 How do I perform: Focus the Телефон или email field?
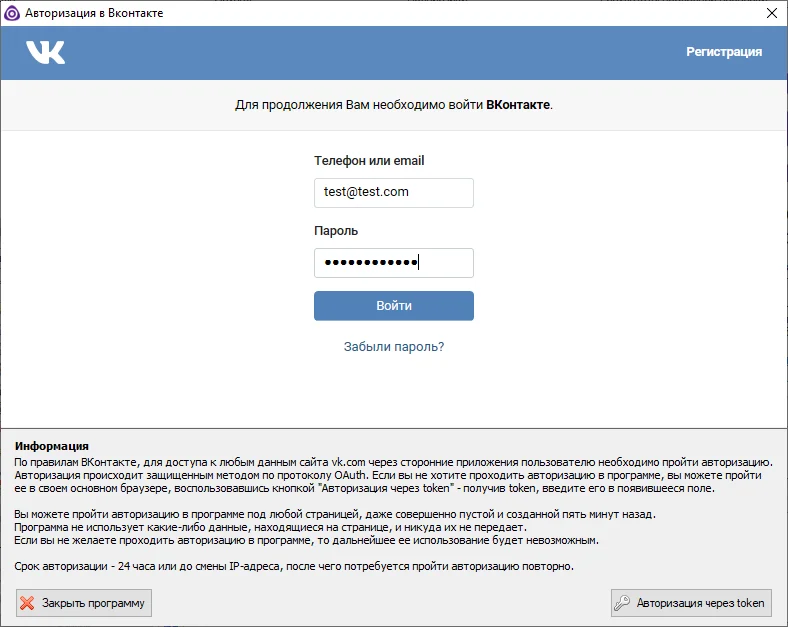pos(393,192)
